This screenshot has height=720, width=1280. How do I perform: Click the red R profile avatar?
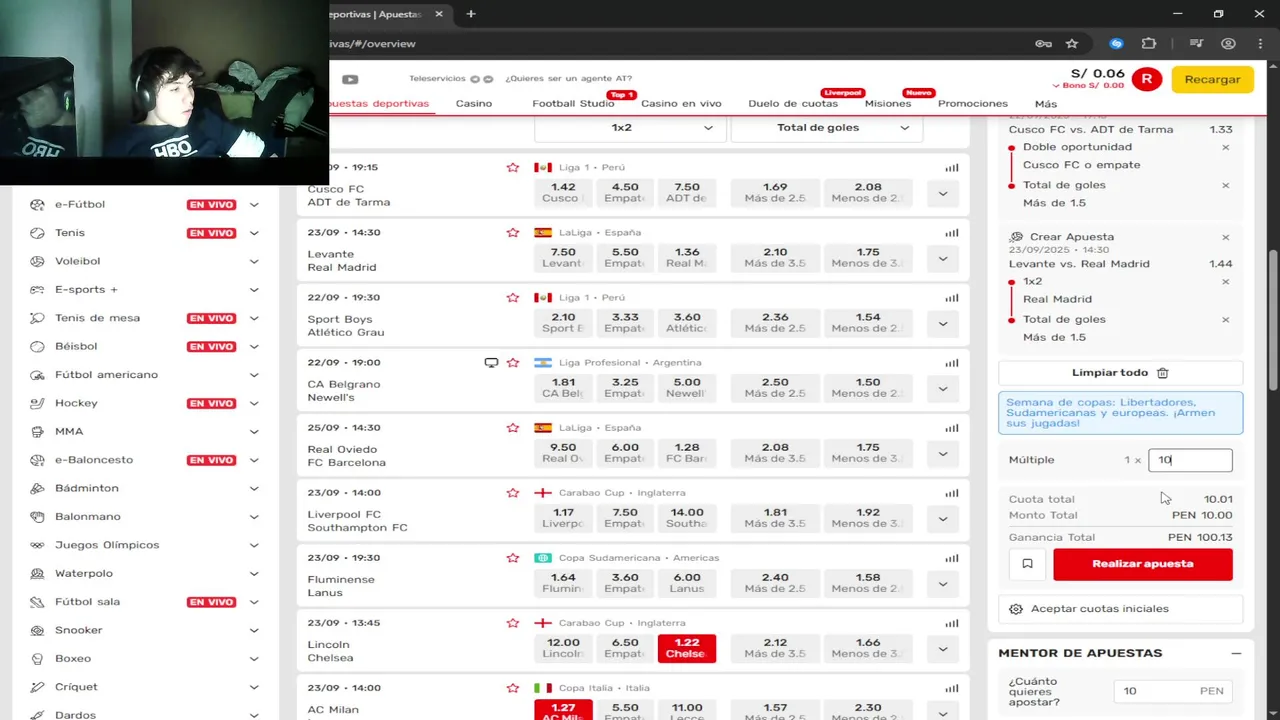1146,79
